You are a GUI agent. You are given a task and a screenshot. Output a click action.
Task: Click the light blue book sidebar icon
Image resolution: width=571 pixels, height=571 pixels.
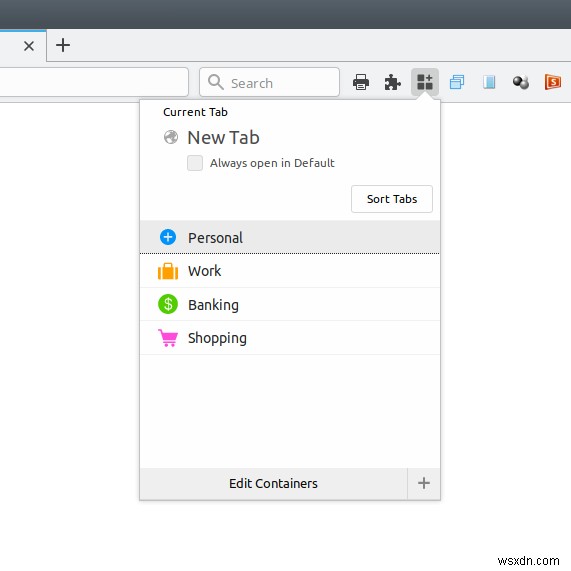click(x=489, y=82)
